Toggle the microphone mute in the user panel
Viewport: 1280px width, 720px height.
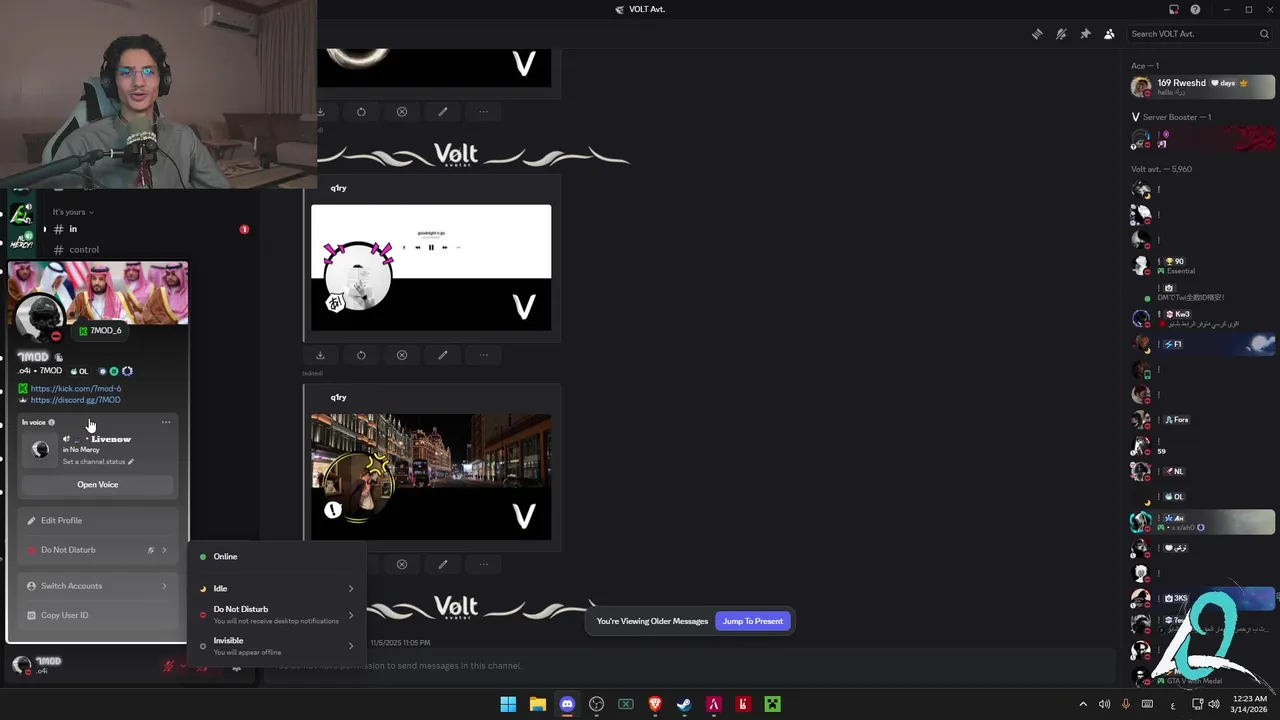pos(169,666)
